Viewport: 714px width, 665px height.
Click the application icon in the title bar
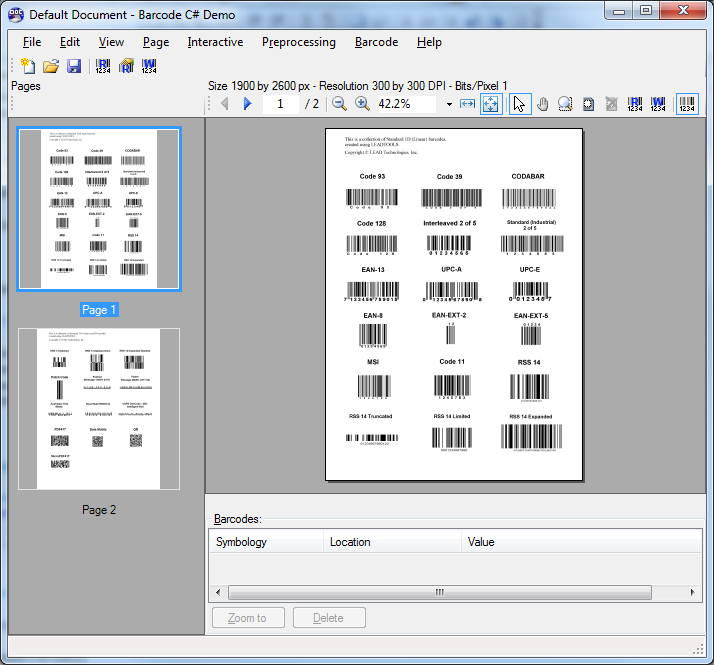[x=16, y=15]
